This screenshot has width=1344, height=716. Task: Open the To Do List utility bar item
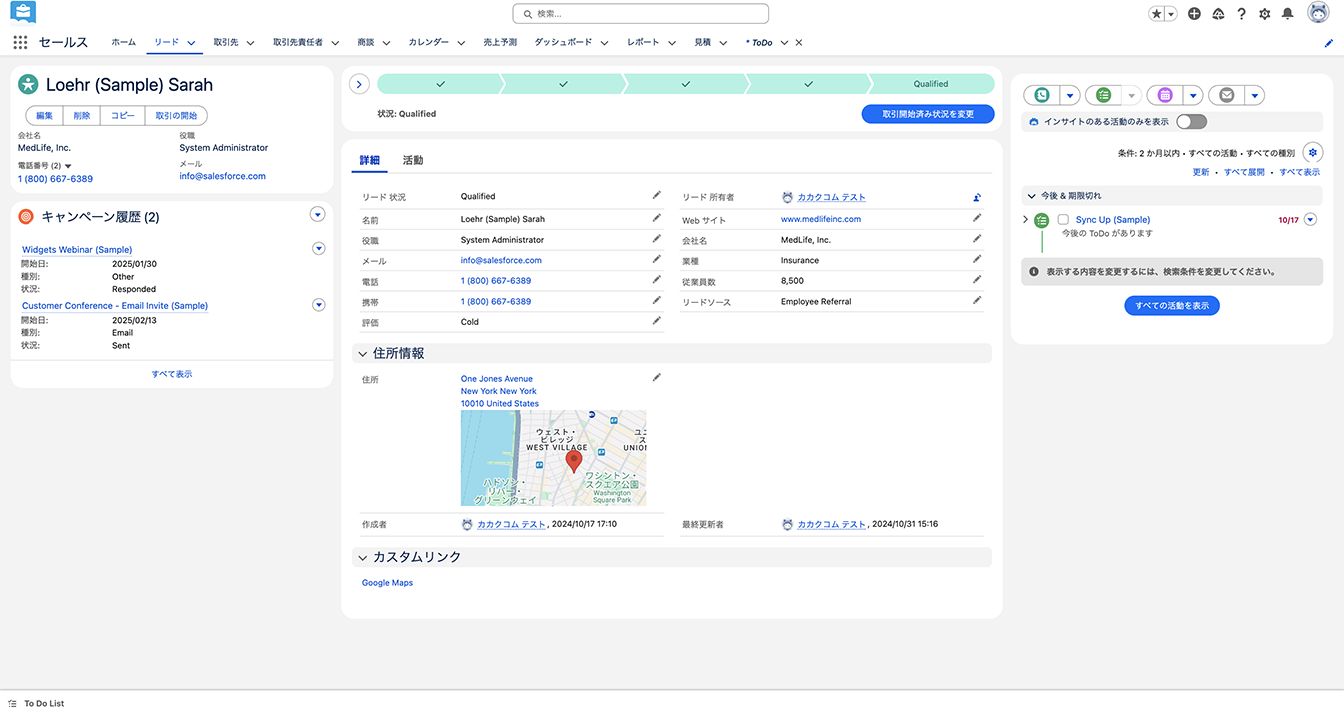click(x=36, y=704)
